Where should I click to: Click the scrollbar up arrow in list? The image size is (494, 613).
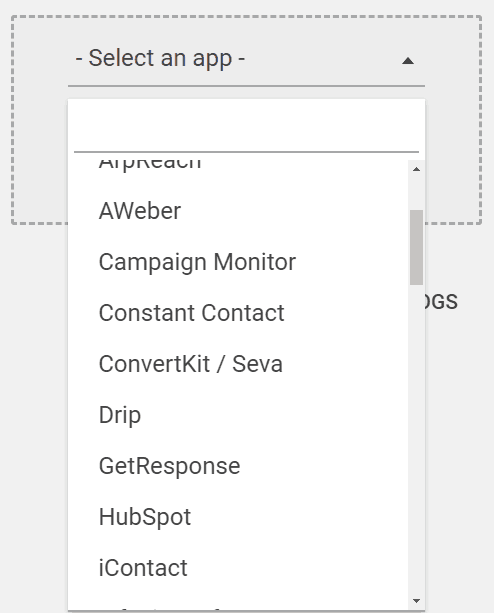tap(416, 169)
